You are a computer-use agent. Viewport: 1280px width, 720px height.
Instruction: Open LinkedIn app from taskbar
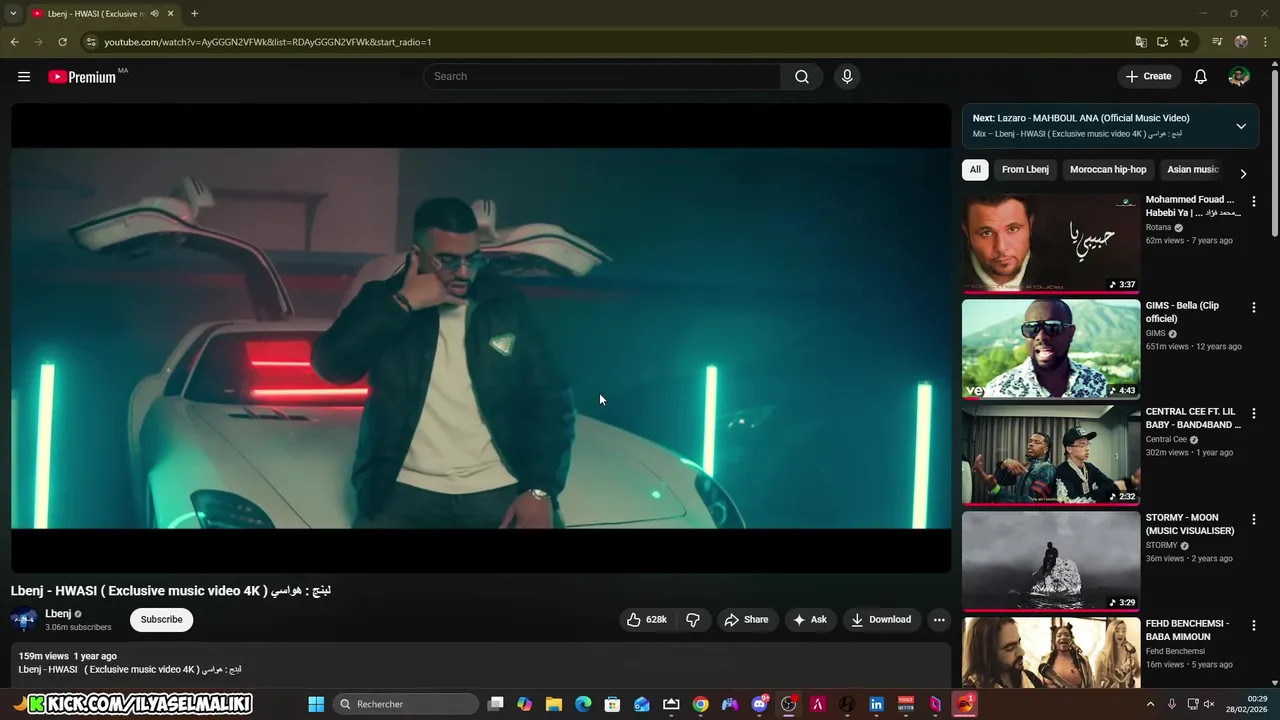(x=877, y=704)
